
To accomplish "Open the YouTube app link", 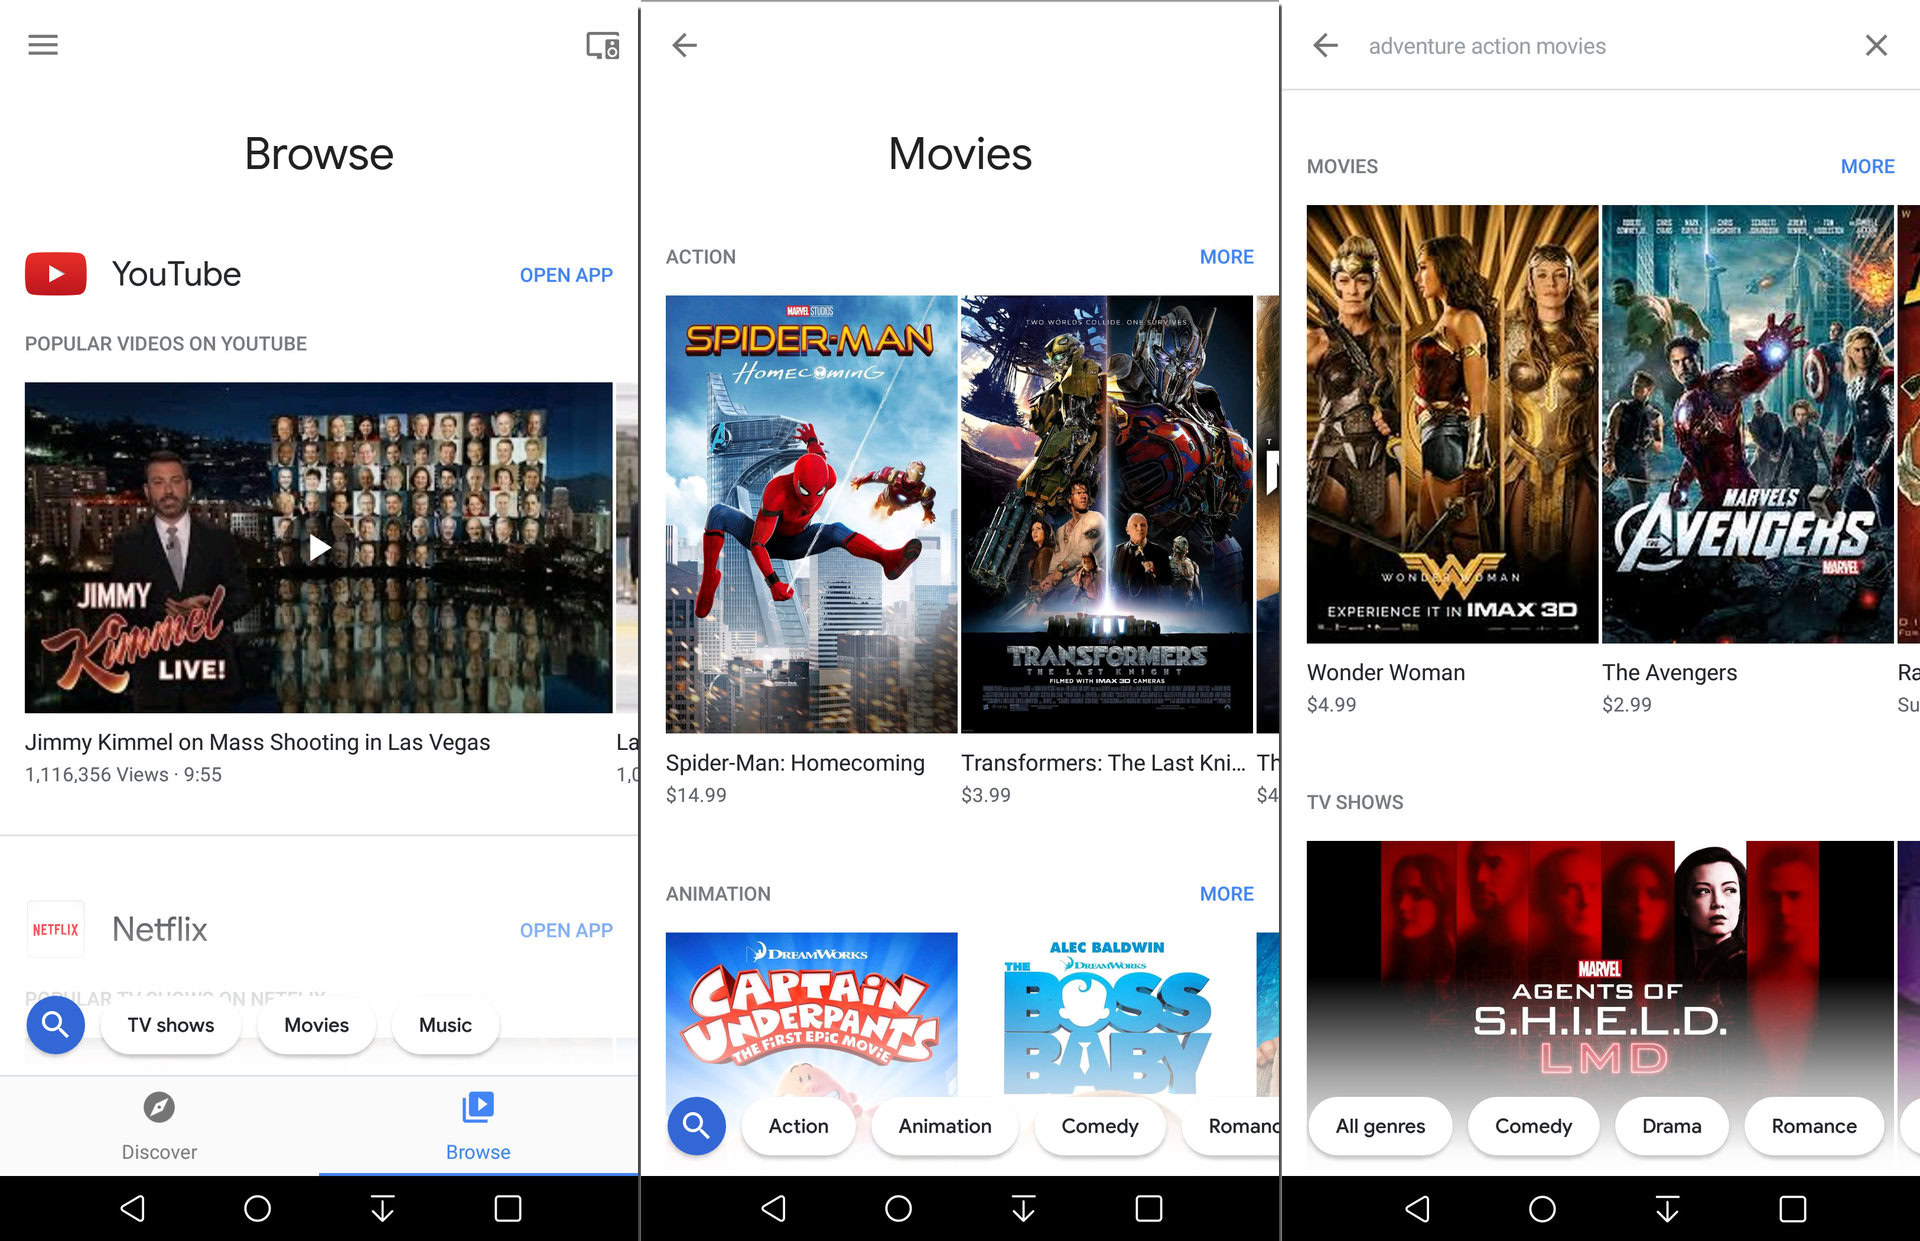I will 566,275.
